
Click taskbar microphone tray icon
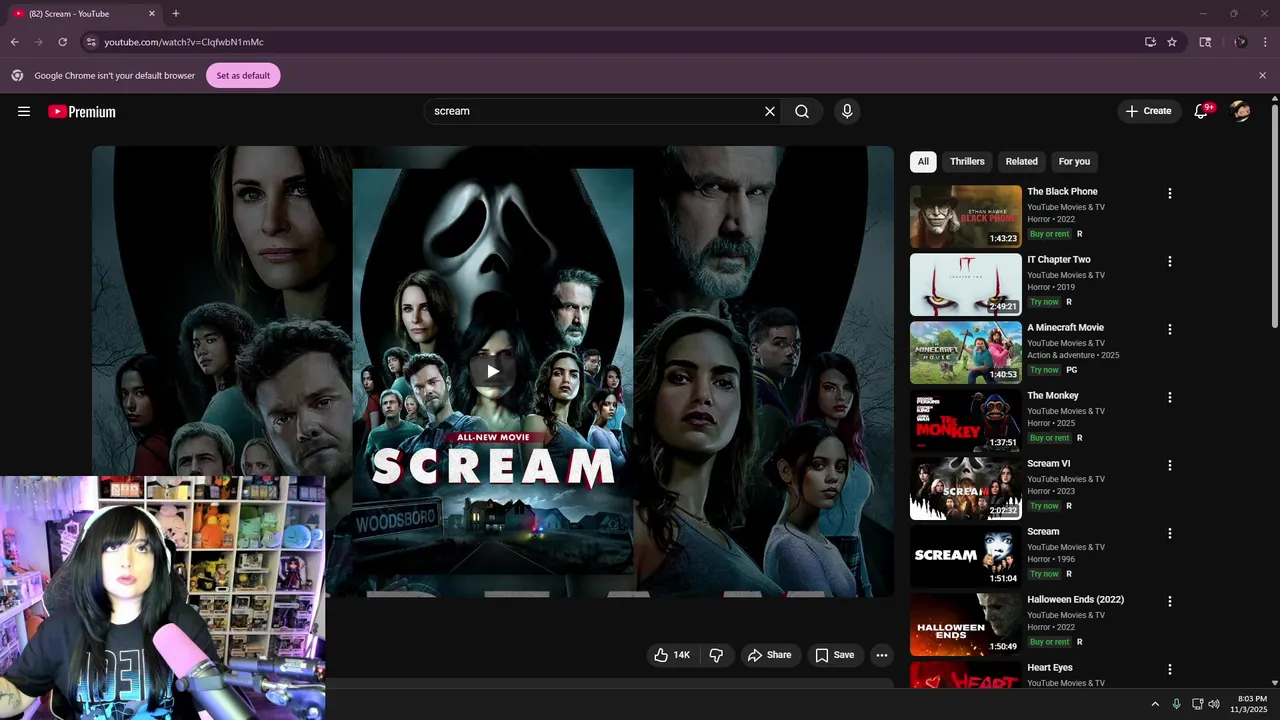coord(1176,704)
